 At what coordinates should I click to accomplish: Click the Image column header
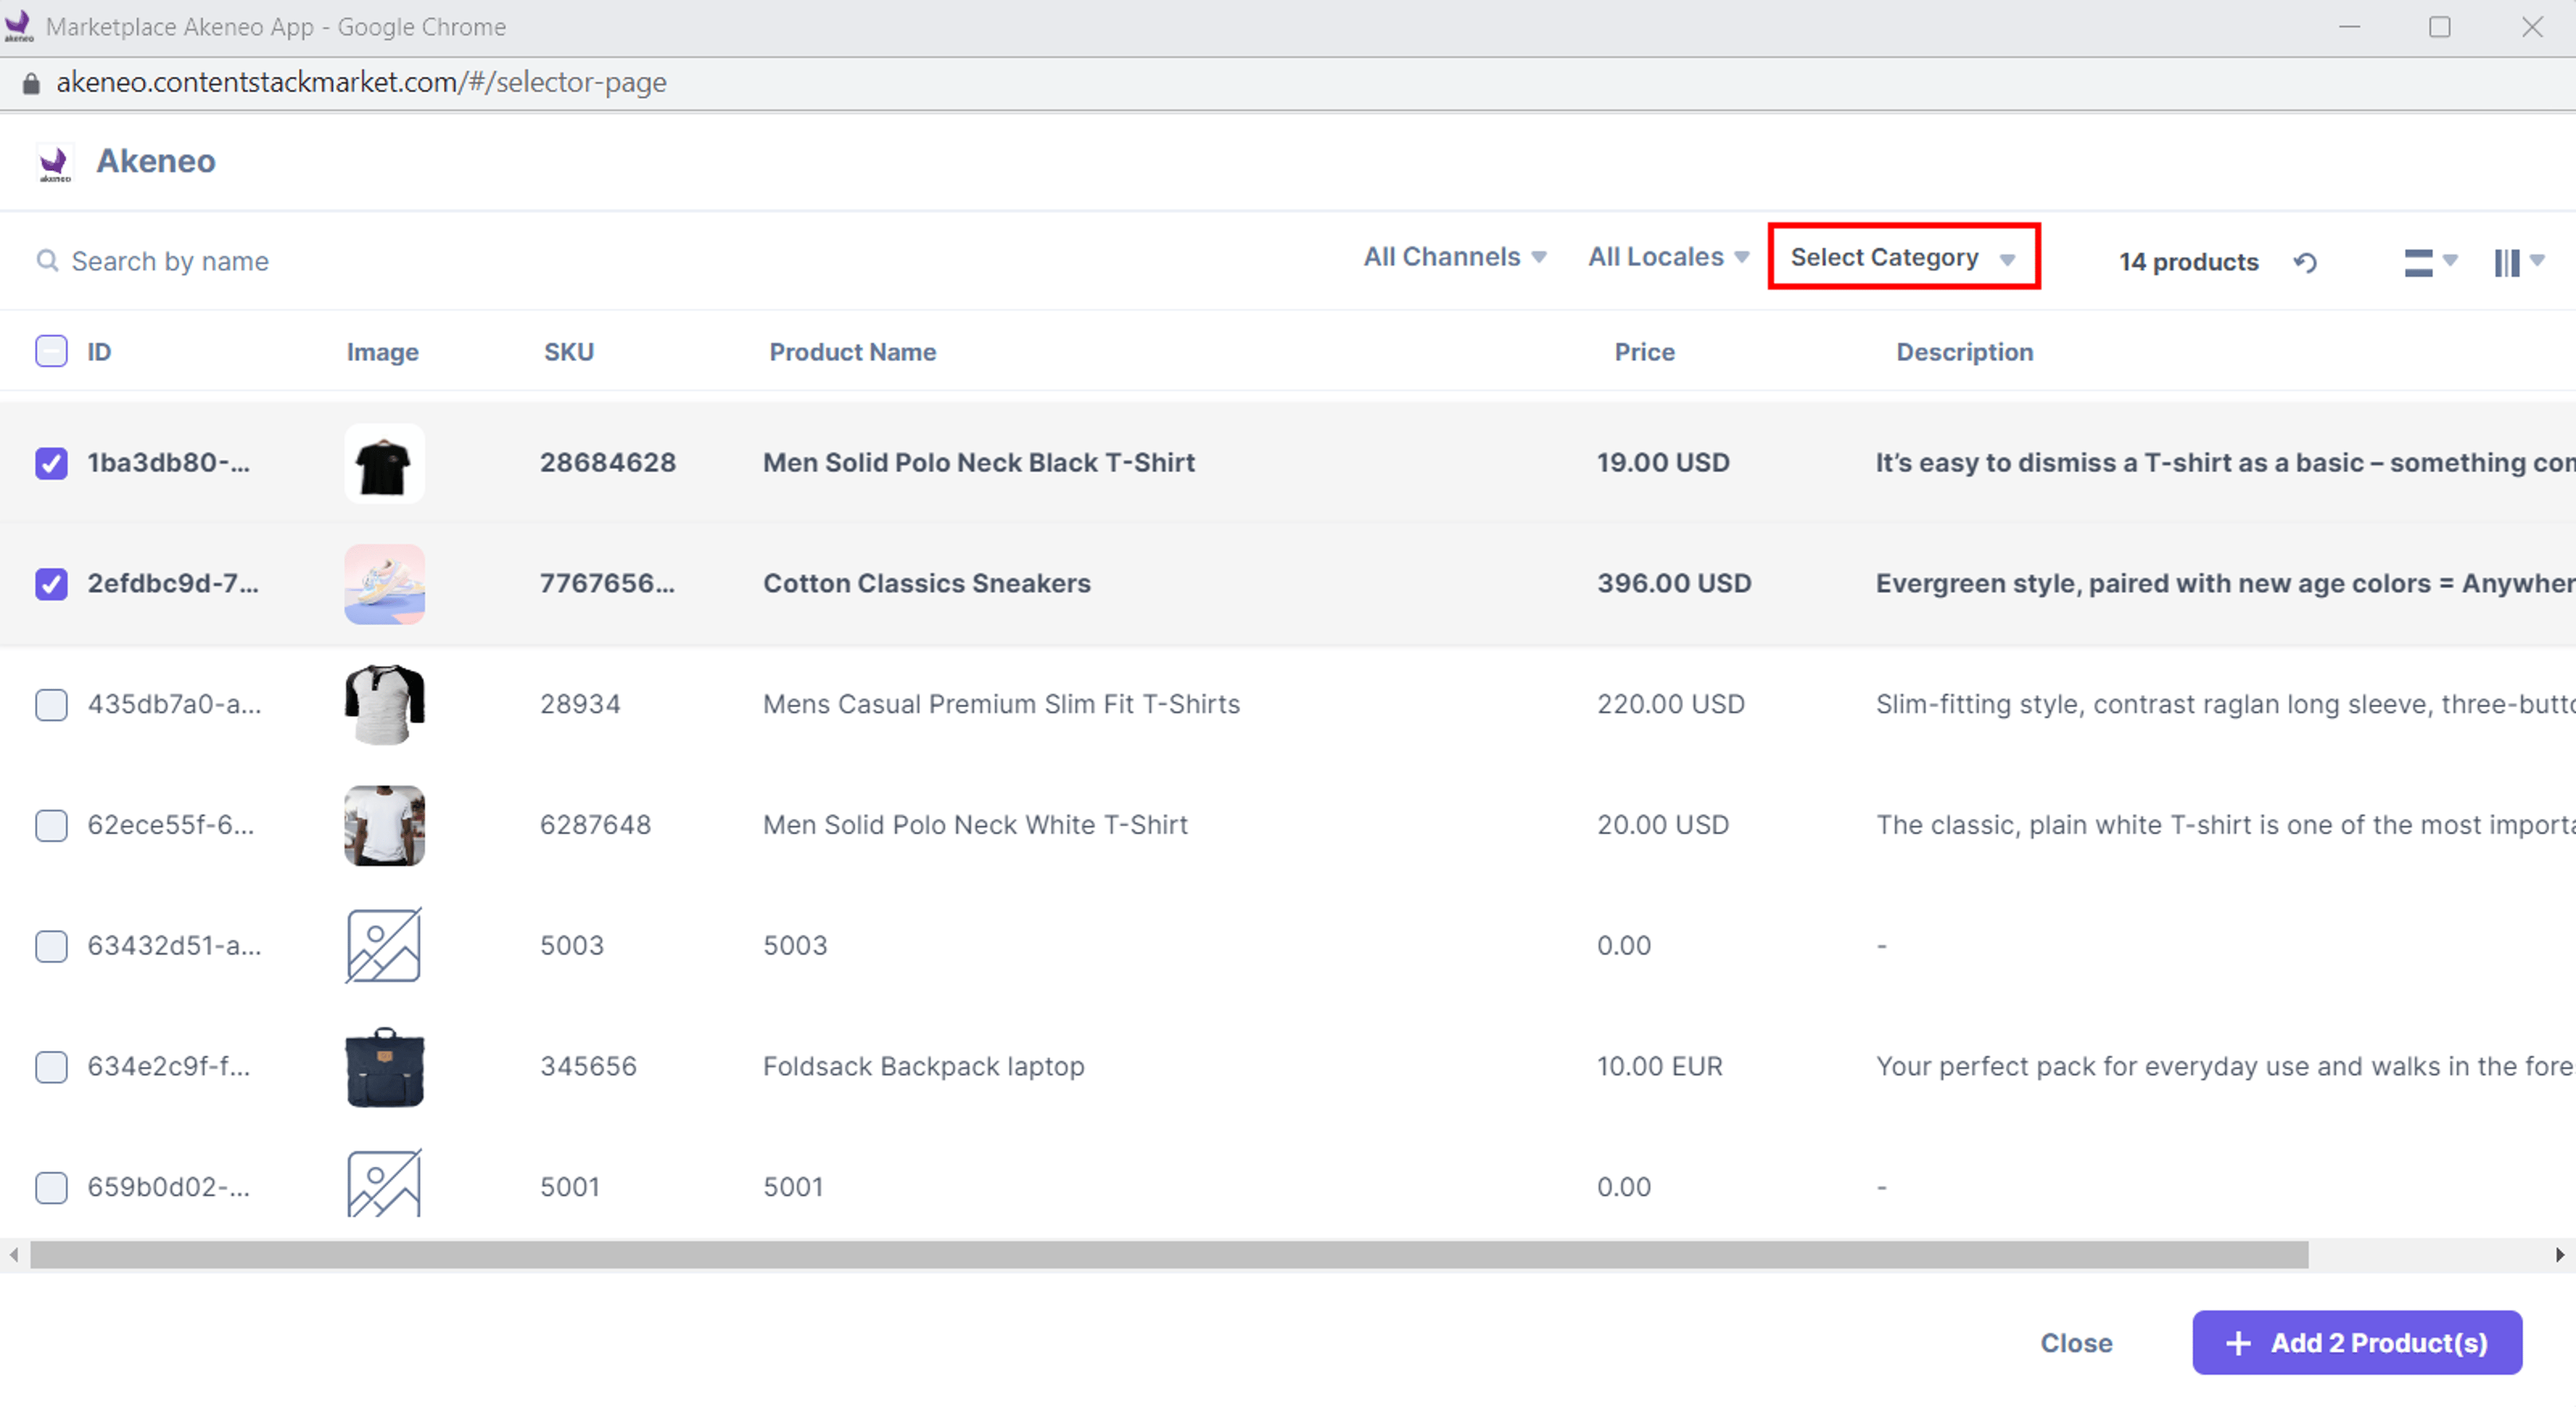tap(382, 352)
